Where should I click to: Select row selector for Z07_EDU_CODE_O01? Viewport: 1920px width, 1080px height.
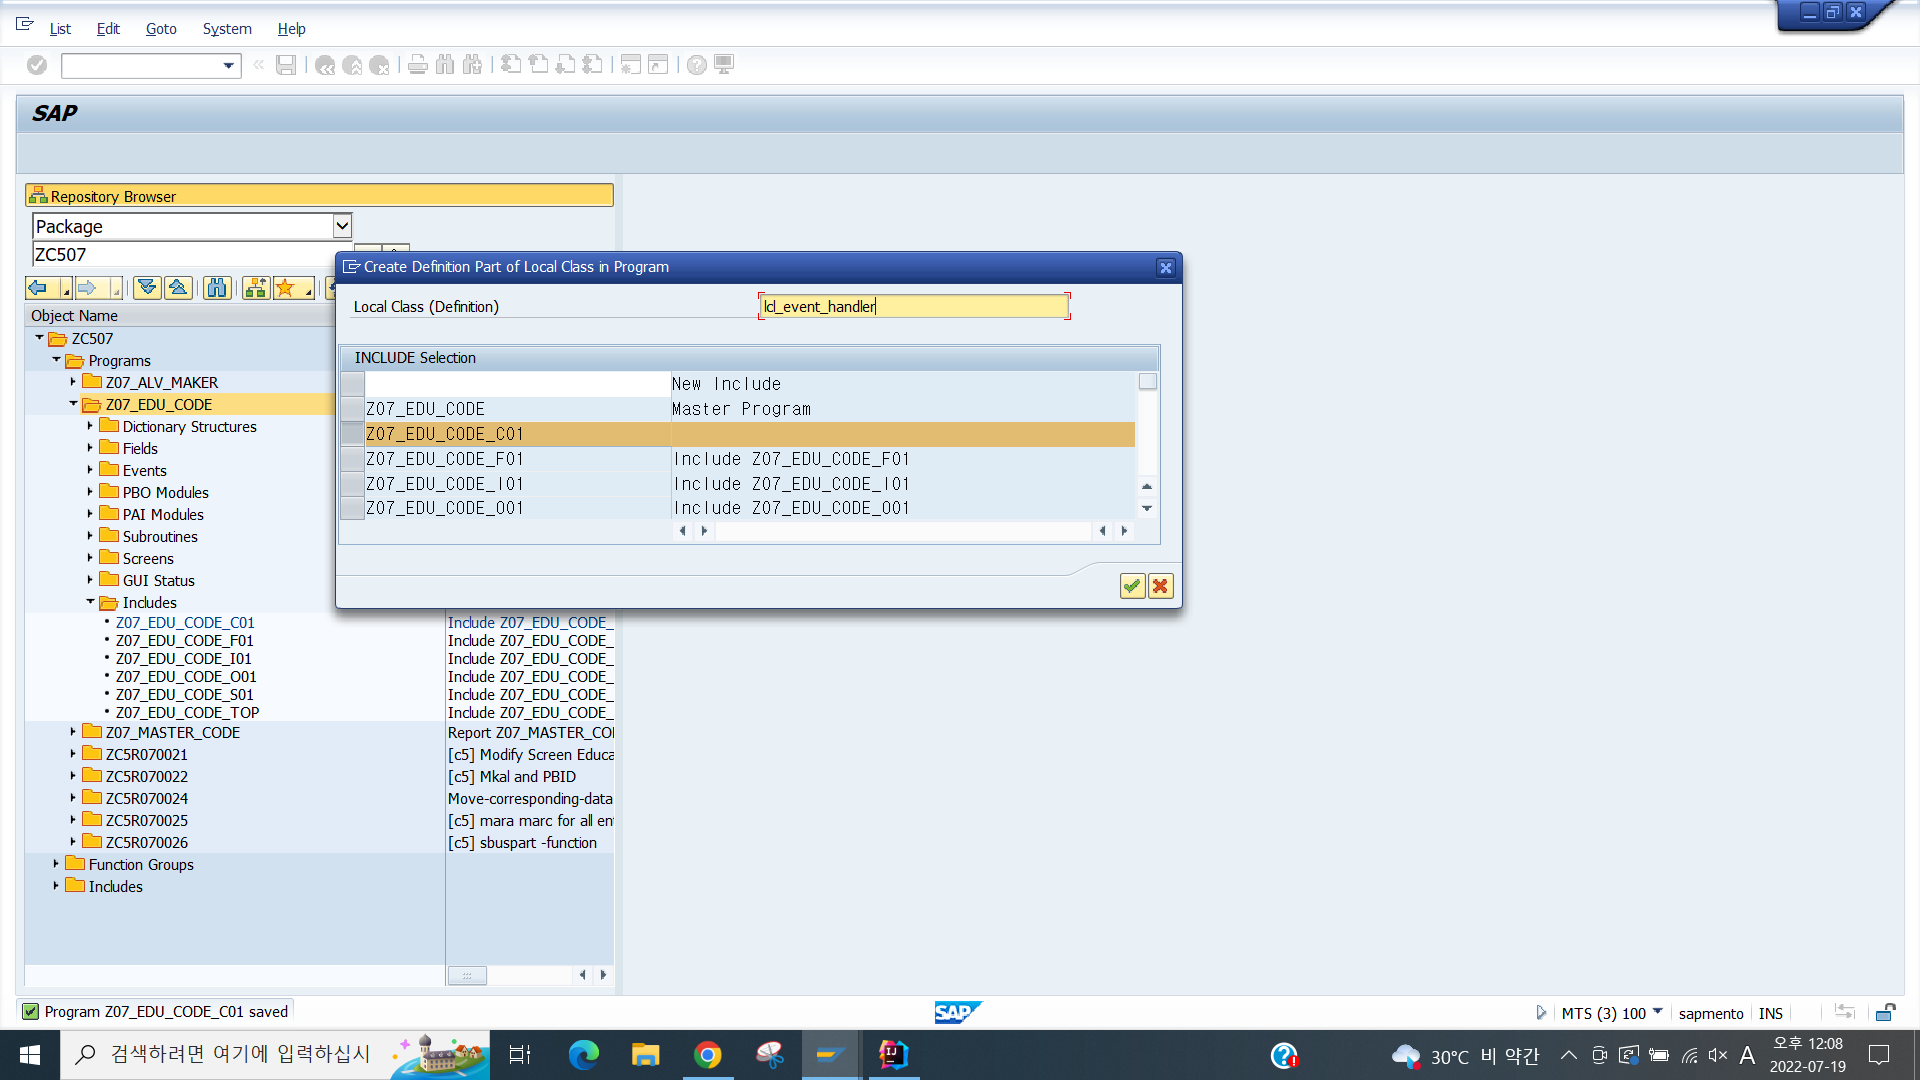352,508
